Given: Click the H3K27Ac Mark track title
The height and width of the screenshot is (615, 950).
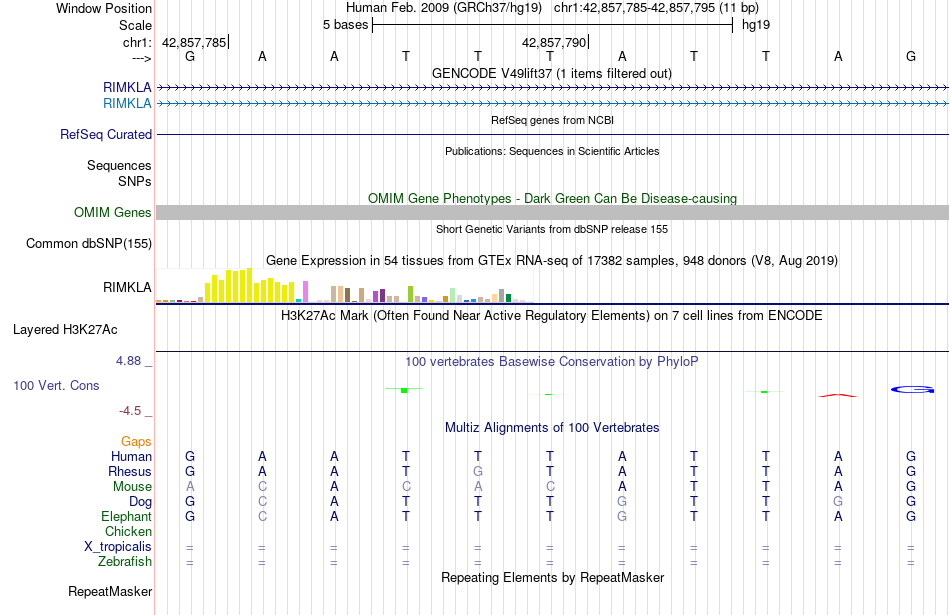Looking at the screenshot, I should pyautogui.click(x=552, y=316).
